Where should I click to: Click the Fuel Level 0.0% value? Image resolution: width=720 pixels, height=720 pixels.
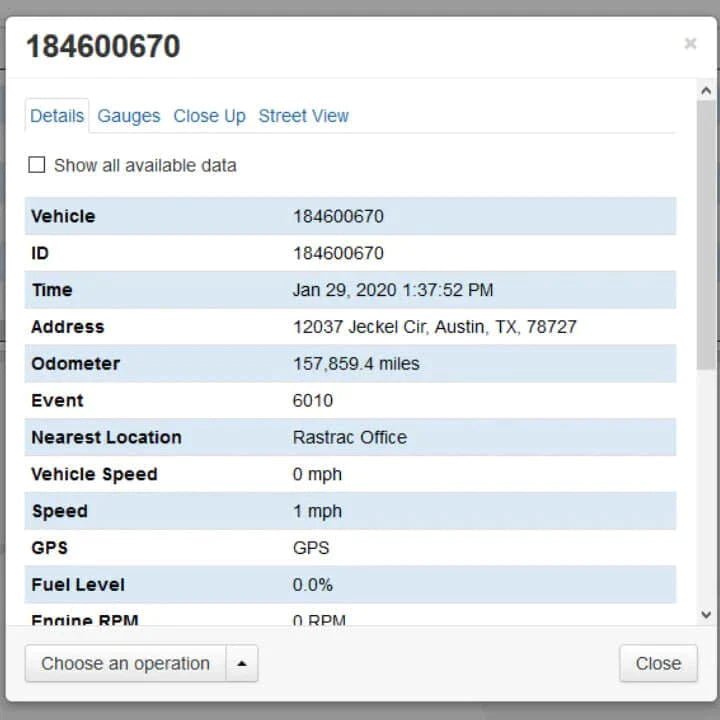[313, 584]
